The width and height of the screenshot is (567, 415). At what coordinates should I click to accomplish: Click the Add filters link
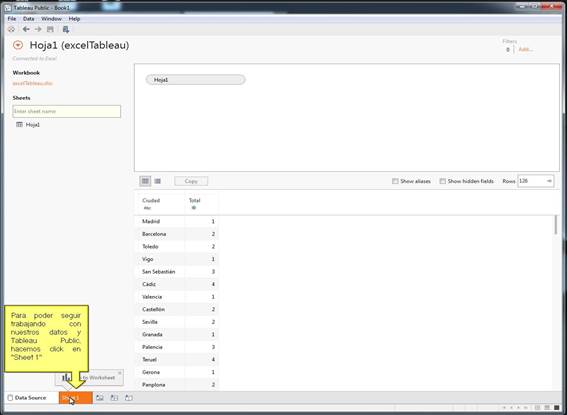click(525, 50)
